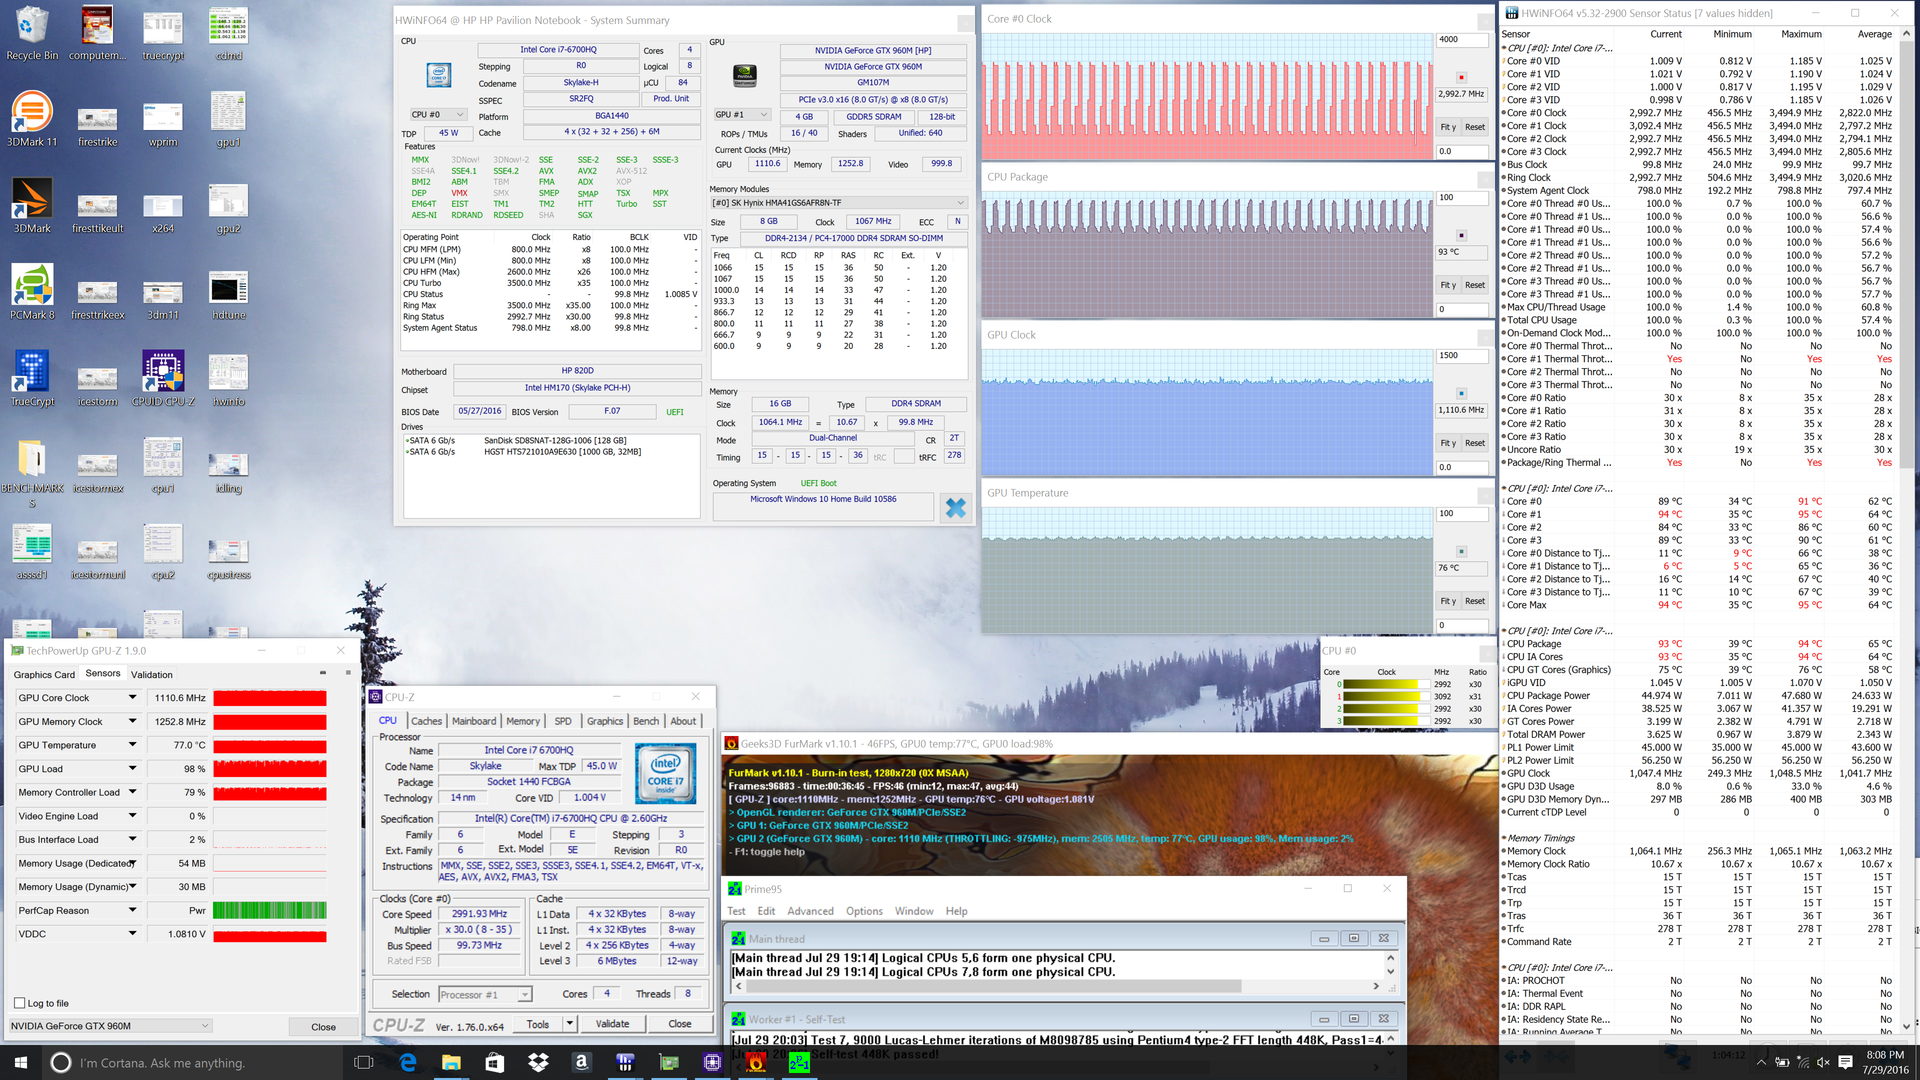
Task: Click red color square in Core #0 Clock graph
Action: [1461, 77]
